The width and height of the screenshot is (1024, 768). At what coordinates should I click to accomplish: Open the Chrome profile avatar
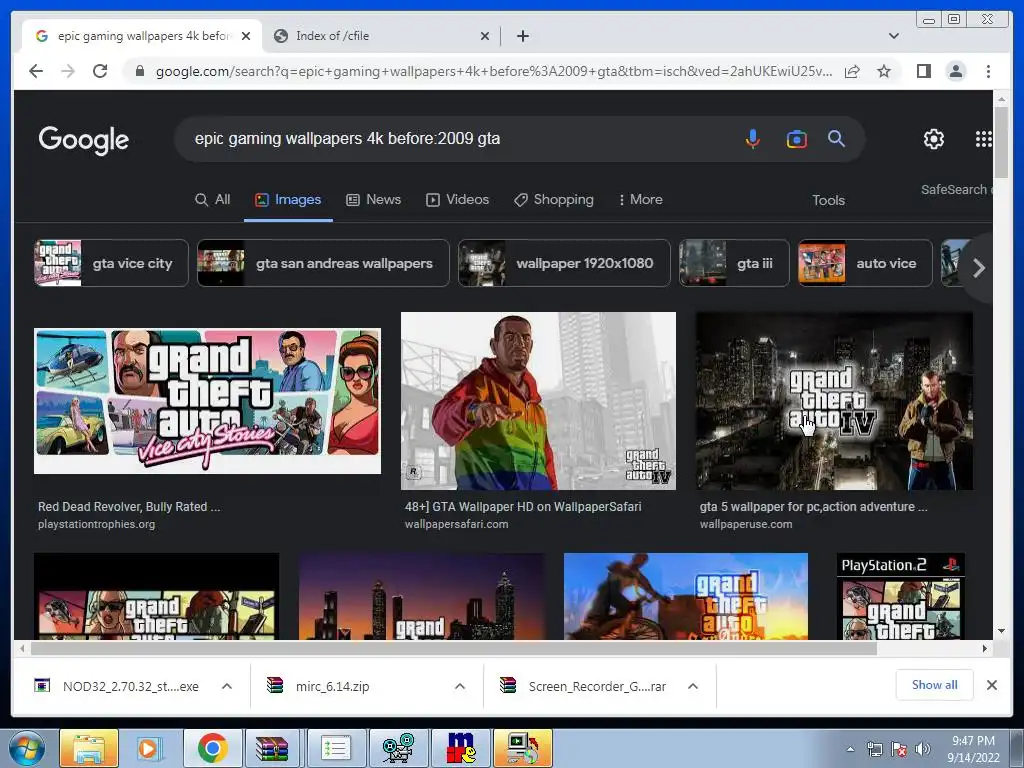[955, 71]
